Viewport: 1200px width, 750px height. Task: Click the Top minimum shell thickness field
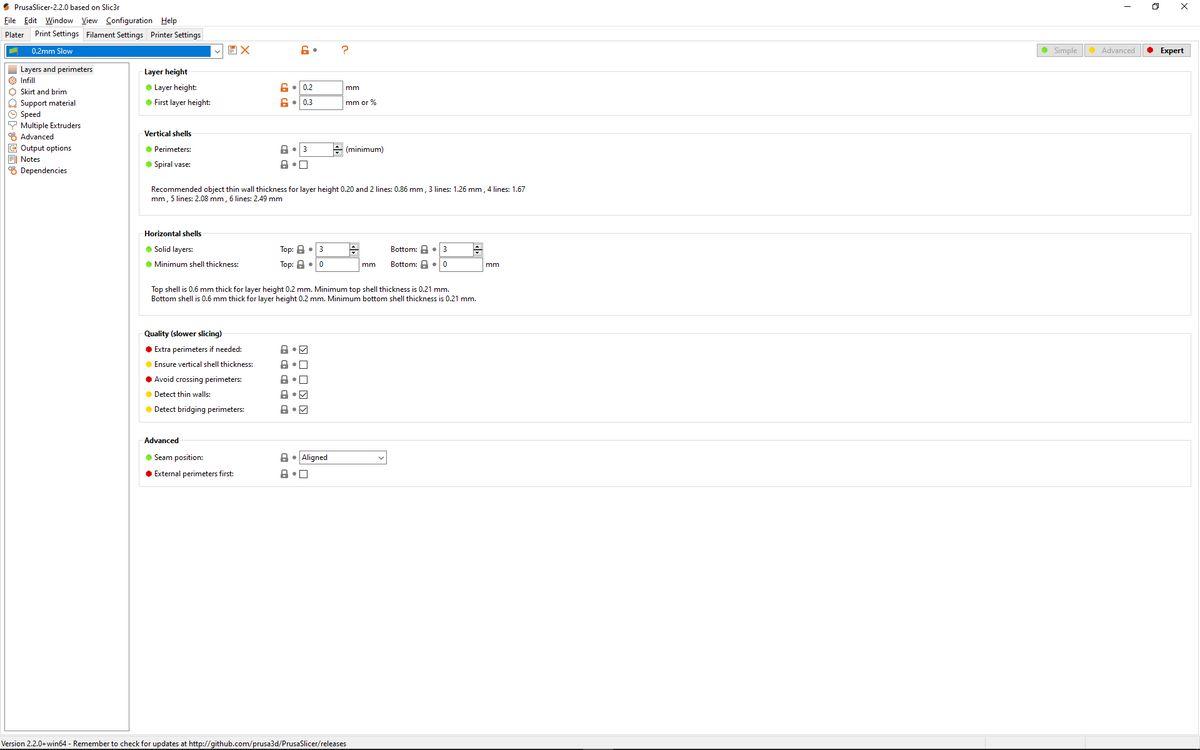tap(337, 264)
